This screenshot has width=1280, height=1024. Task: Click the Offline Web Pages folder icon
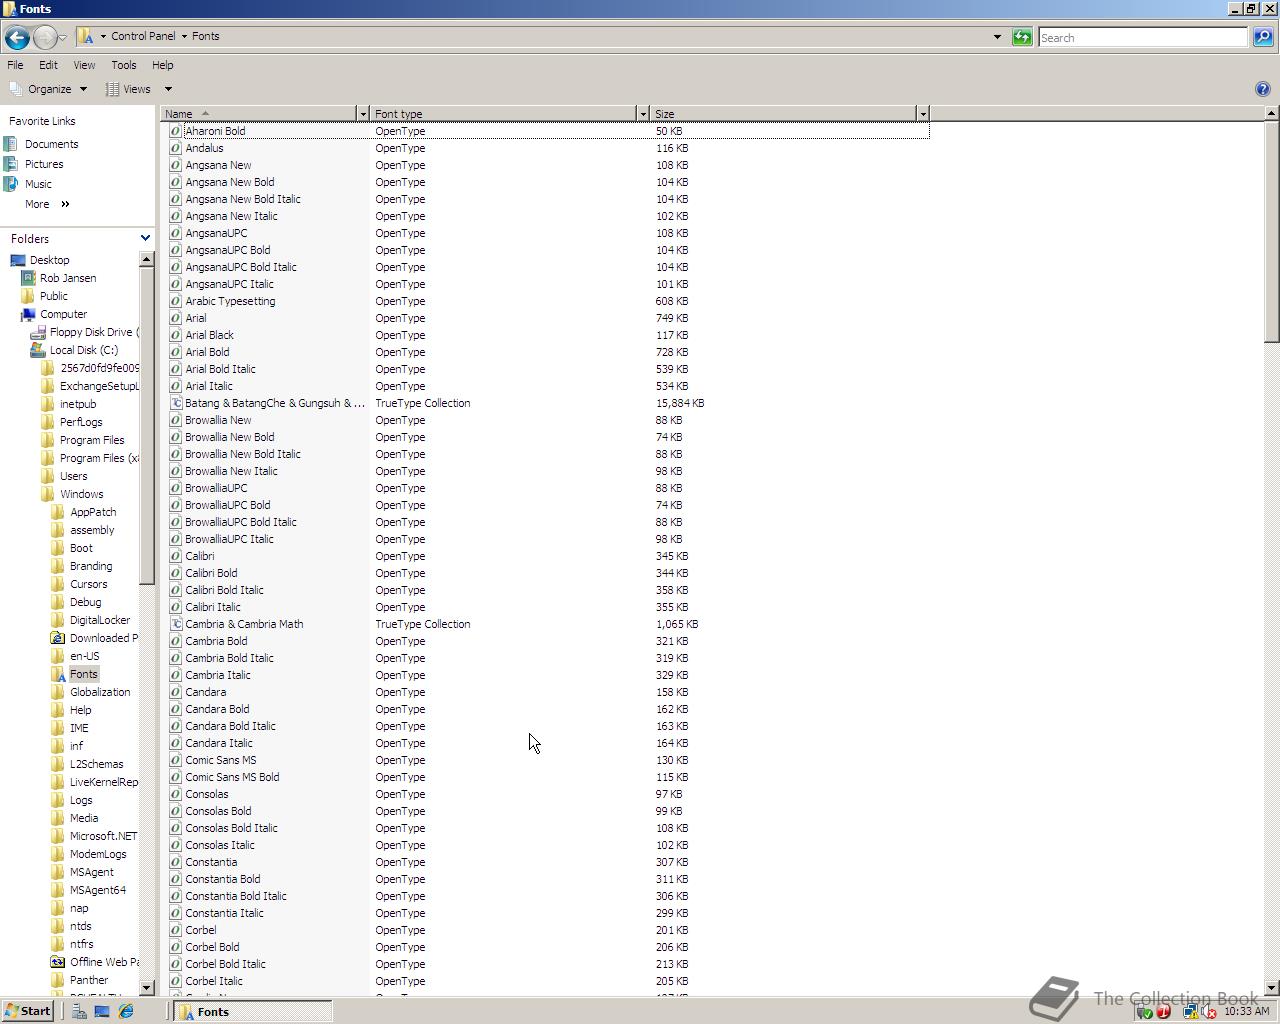[58, 962]
